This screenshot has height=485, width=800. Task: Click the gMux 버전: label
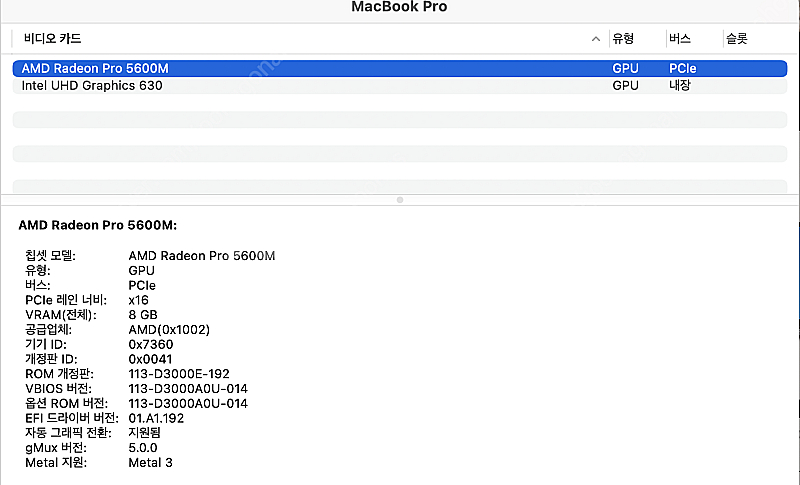point(56,448)
